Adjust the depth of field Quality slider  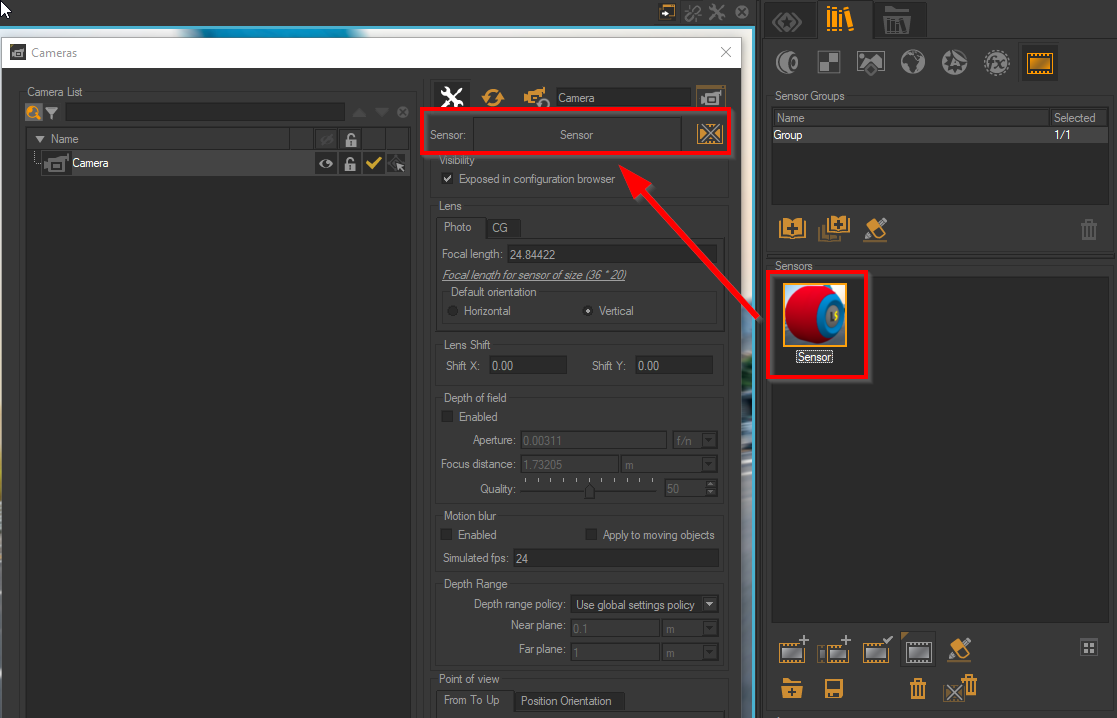(x=589, y=489)
